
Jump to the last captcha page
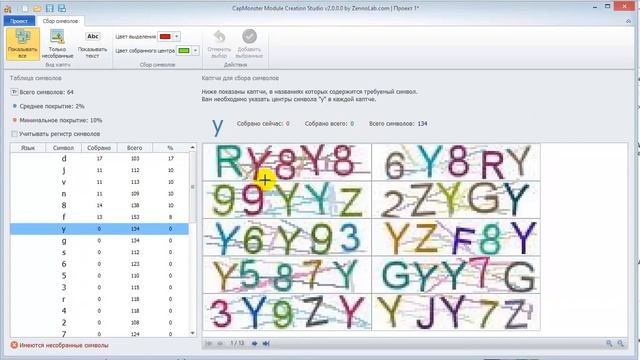click(266, 344)
